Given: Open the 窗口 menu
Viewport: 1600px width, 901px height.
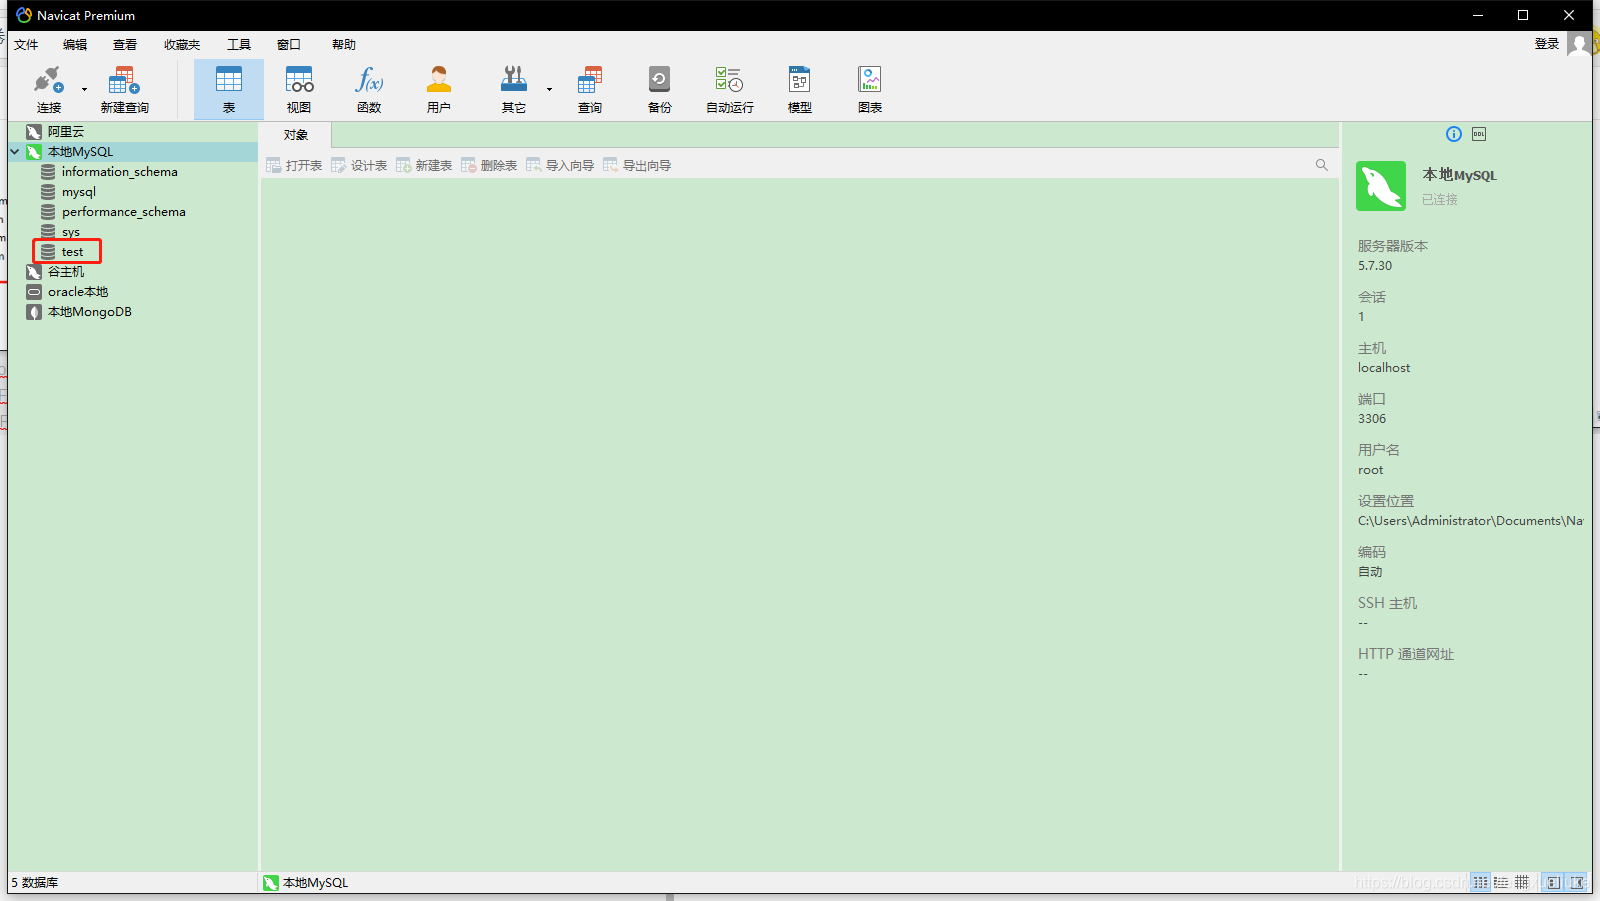Looking at the screenshot, I should (289, 44).
